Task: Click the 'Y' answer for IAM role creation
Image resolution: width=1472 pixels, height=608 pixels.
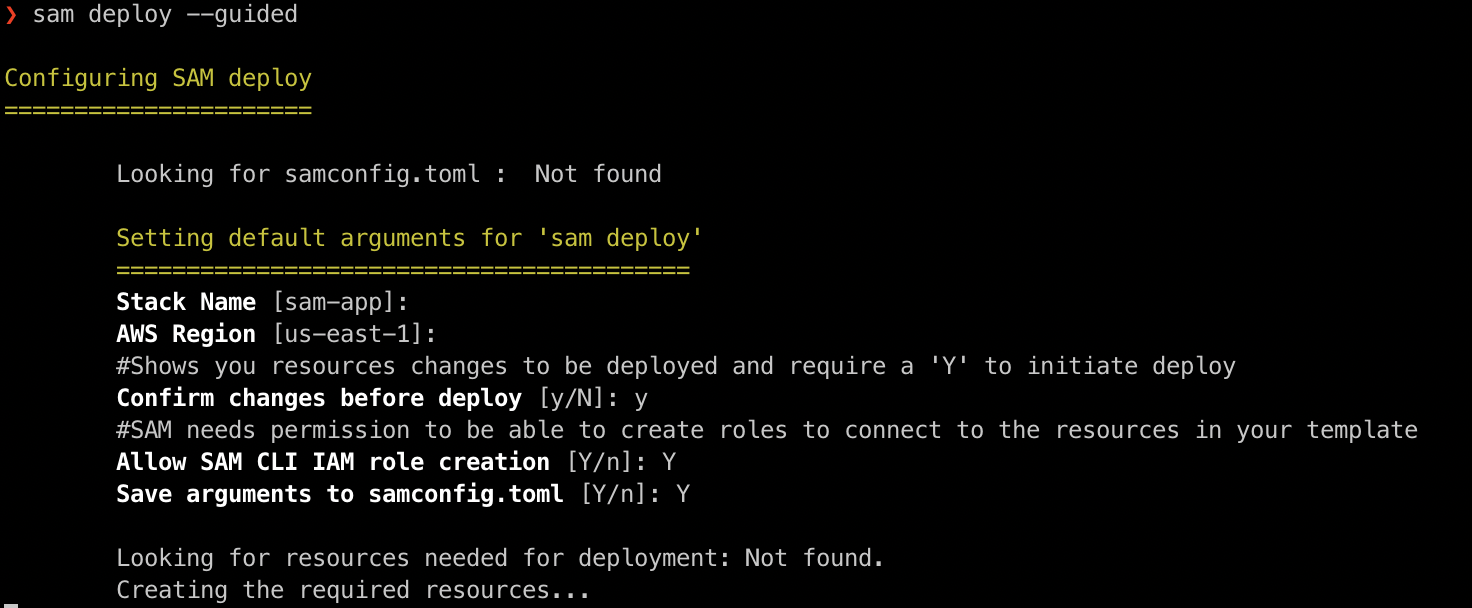Action: [669, 462]
